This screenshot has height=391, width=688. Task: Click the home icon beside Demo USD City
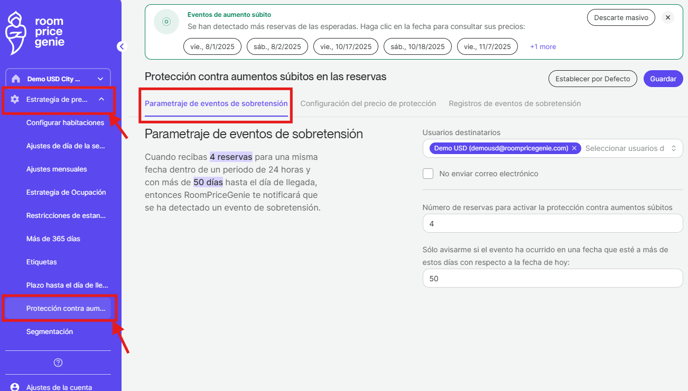tap(16, 79)
